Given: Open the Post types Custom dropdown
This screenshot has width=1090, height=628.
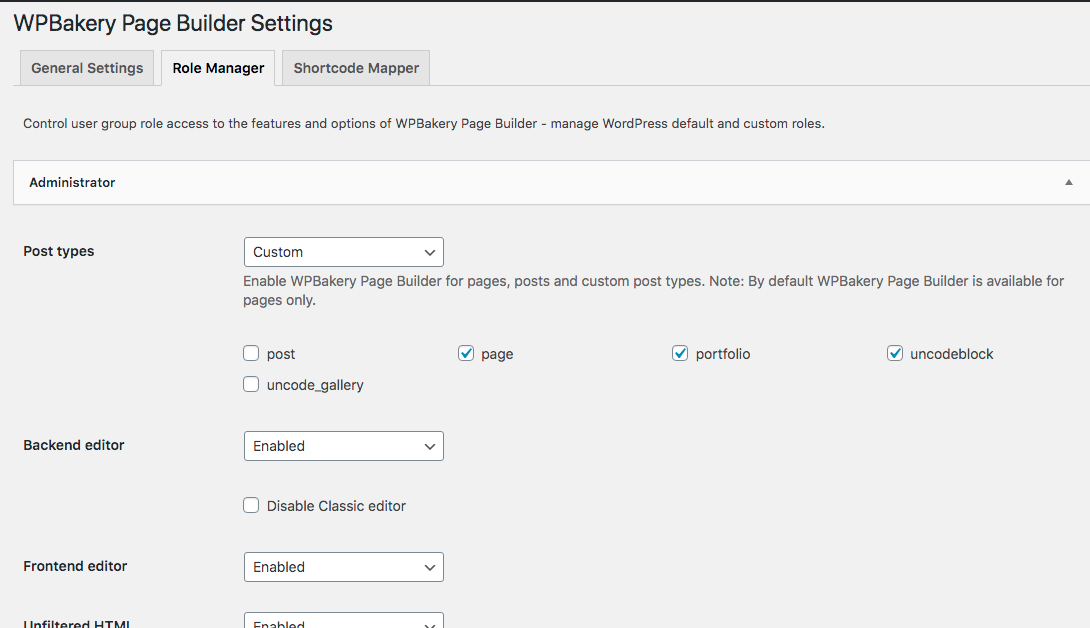Looking at the screenshot, I should tap(343, 252).
